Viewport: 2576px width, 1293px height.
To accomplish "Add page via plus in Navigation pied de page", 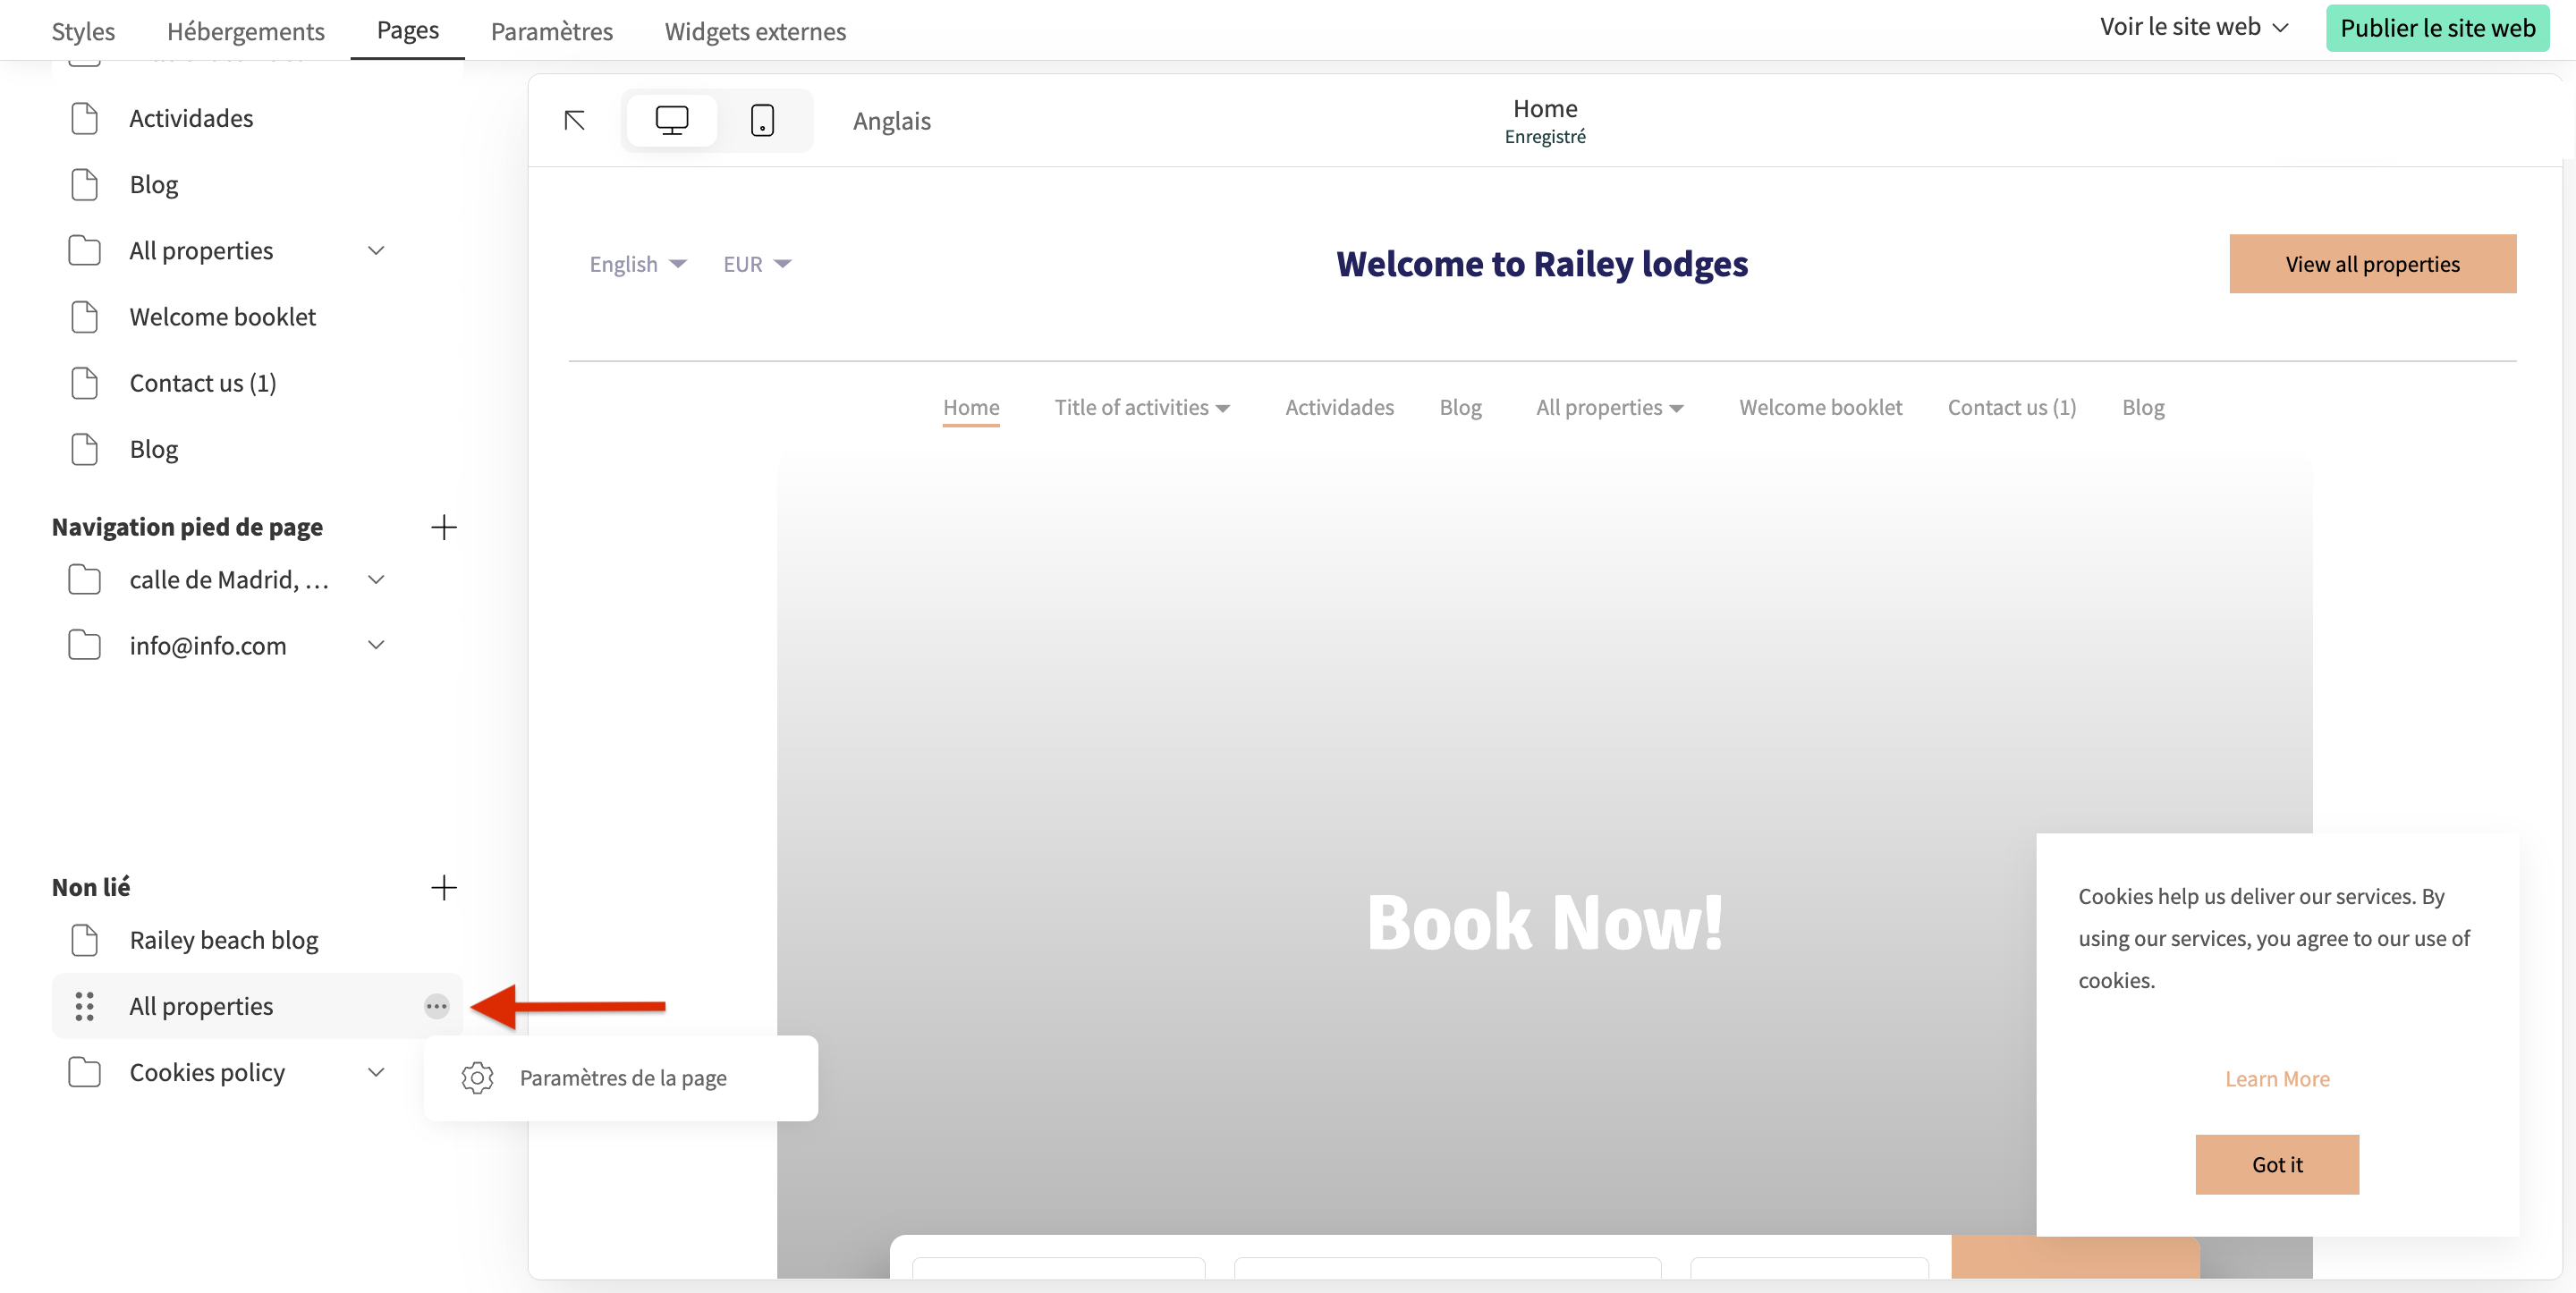I will point(443,527).
